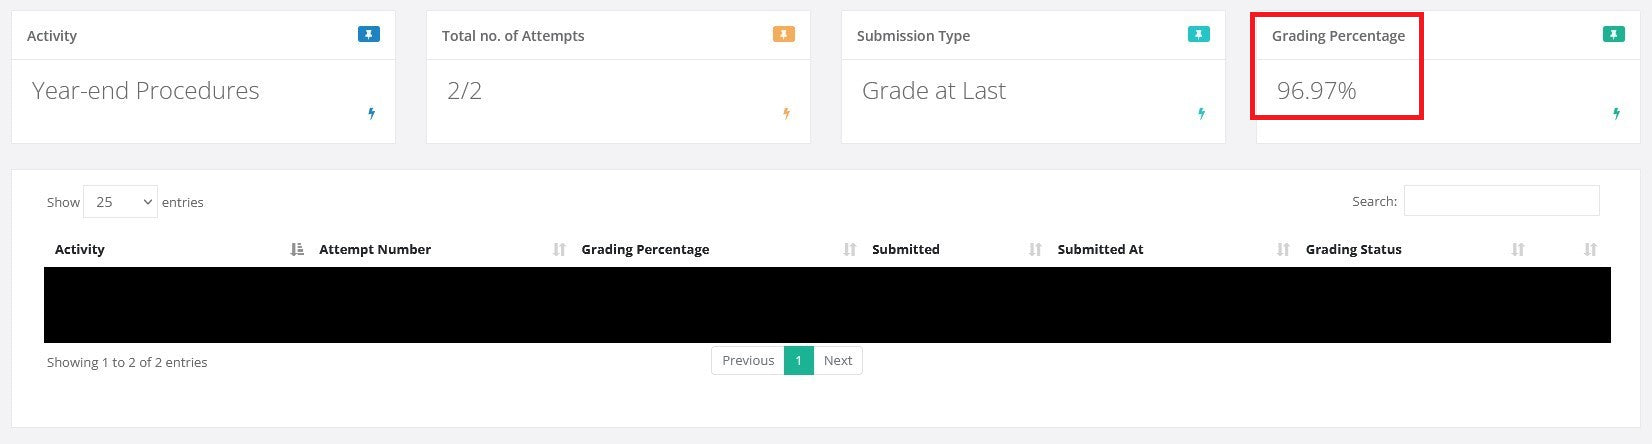
Task: Sort table by Activity column
Action: [80, 250]
